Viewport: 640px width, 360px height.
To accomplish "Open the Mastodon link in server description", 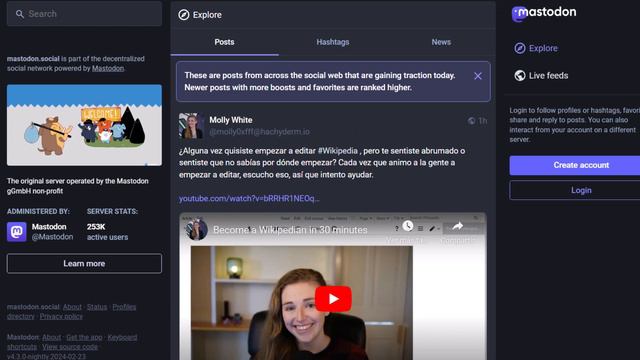I will click(x=108, y=69).
